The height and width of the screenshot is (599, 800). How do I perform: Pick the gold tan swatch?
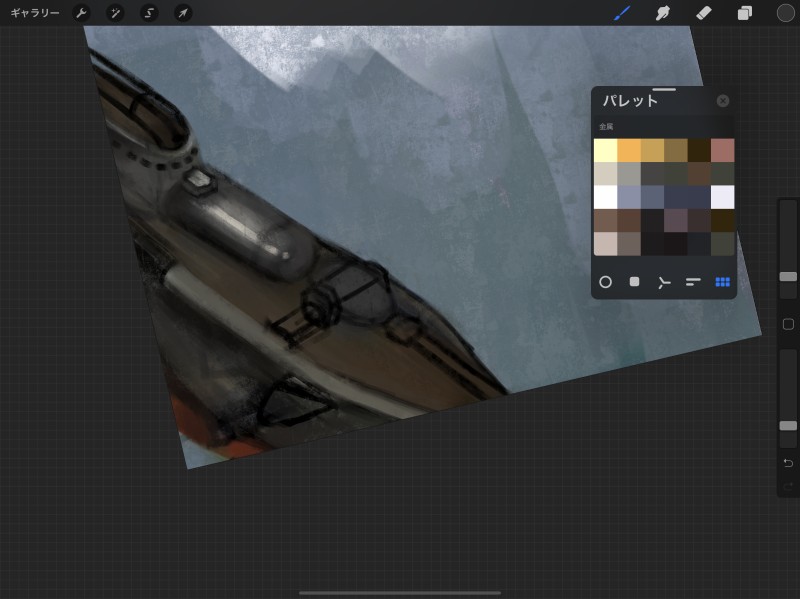coord(653,150)
